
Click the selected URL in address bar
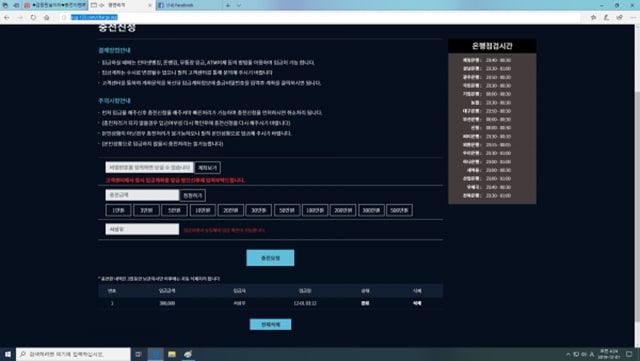94,17
